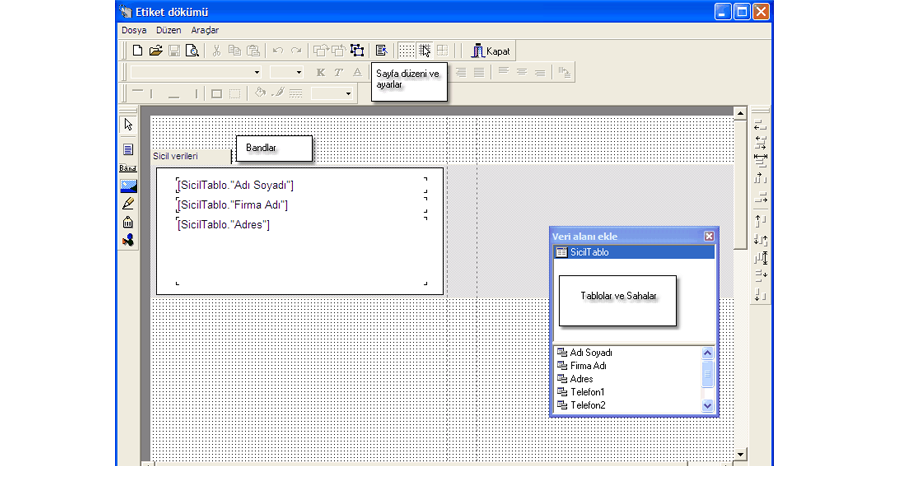Screen dimensions: 907x493
Task: Click the New report icon
Action: [137, 50]
